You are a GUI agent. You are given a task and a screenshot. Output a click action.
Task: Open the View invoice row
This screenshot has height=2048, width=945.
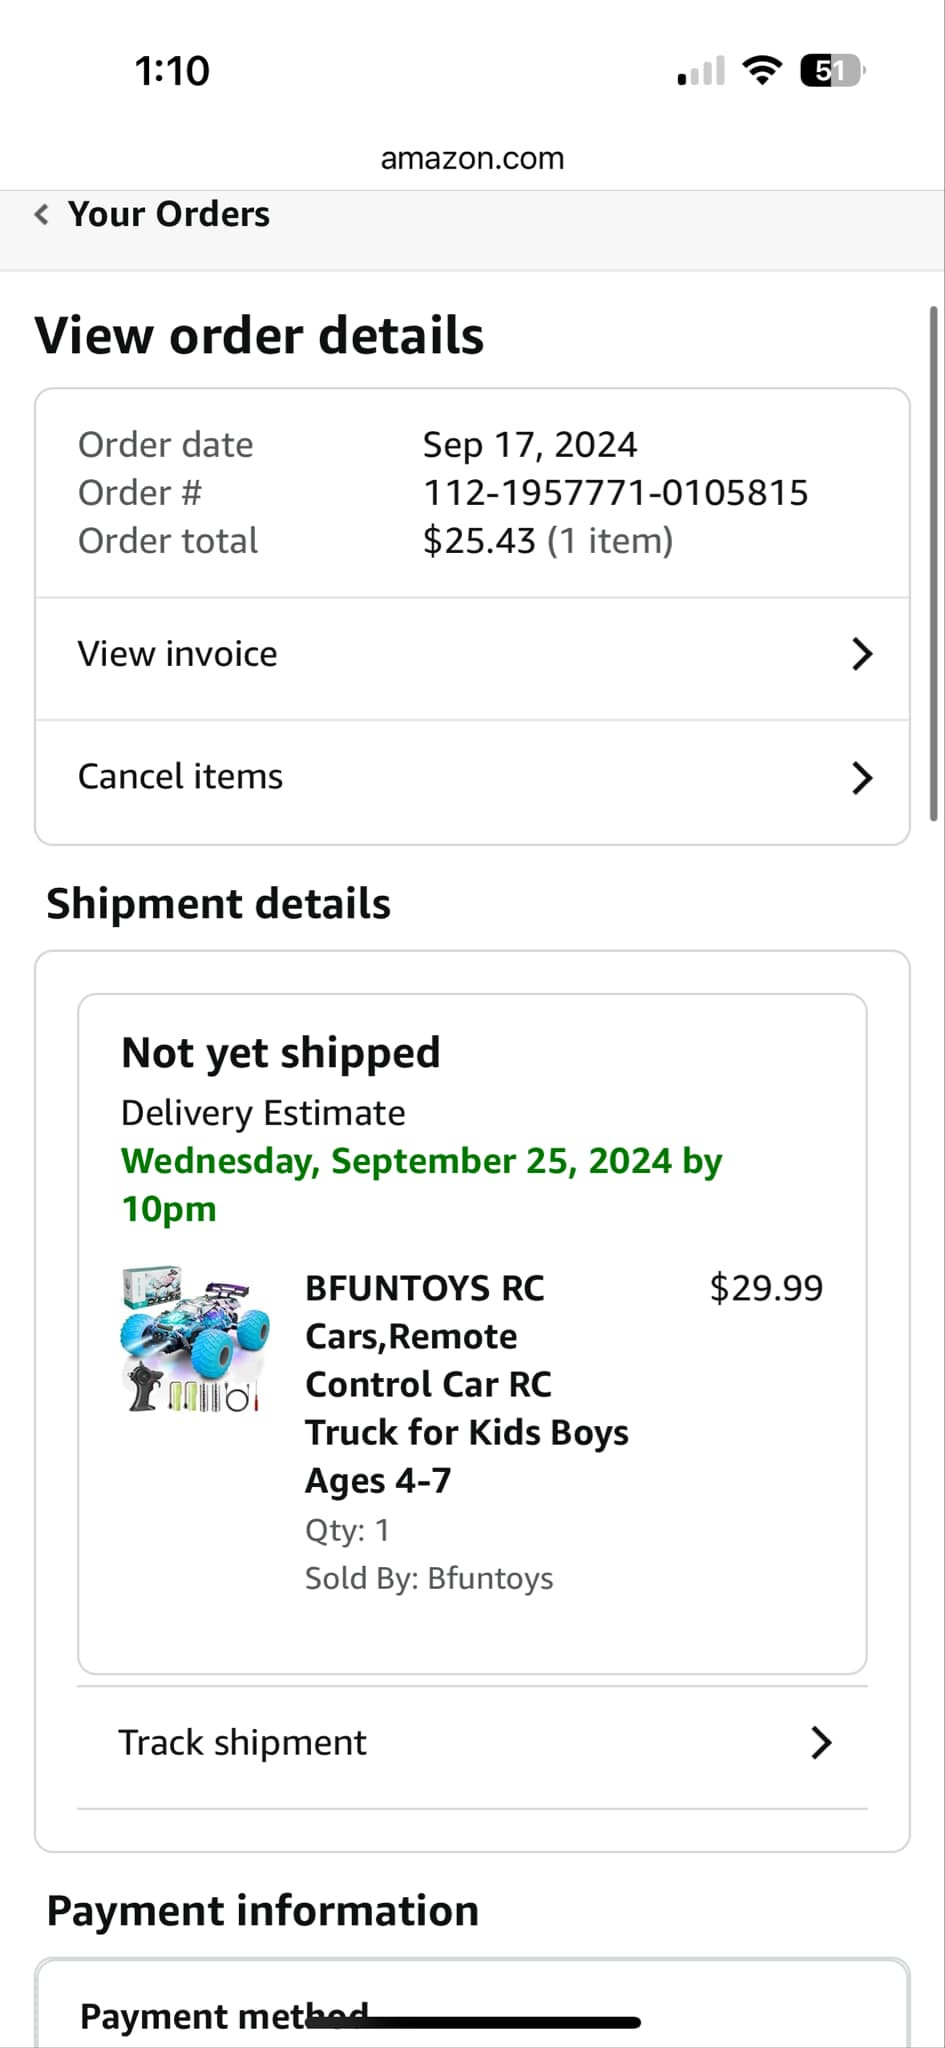pyautogui.click(x=177, y=654)
